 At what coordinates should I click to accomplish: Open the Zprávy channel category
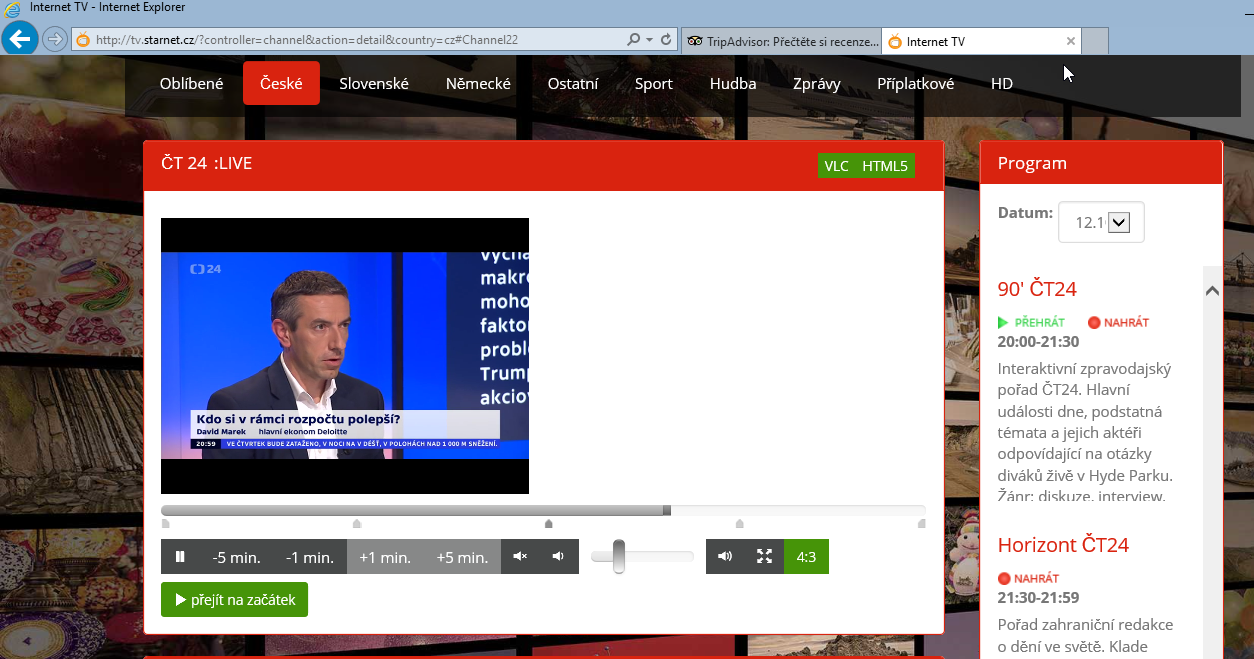click(817, 83)
